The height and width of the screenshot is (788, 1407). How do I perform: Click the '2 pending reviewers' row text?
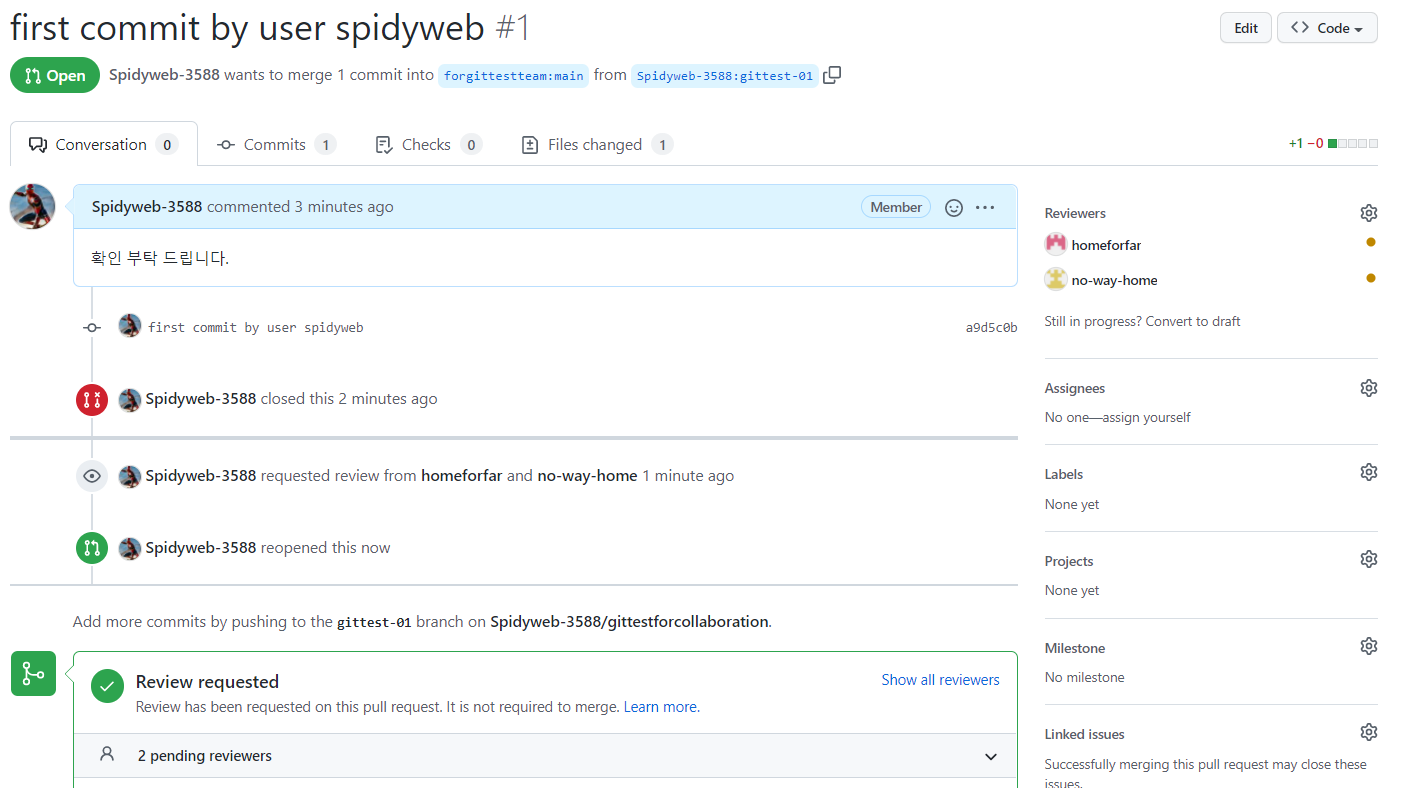tap(205, 756)
